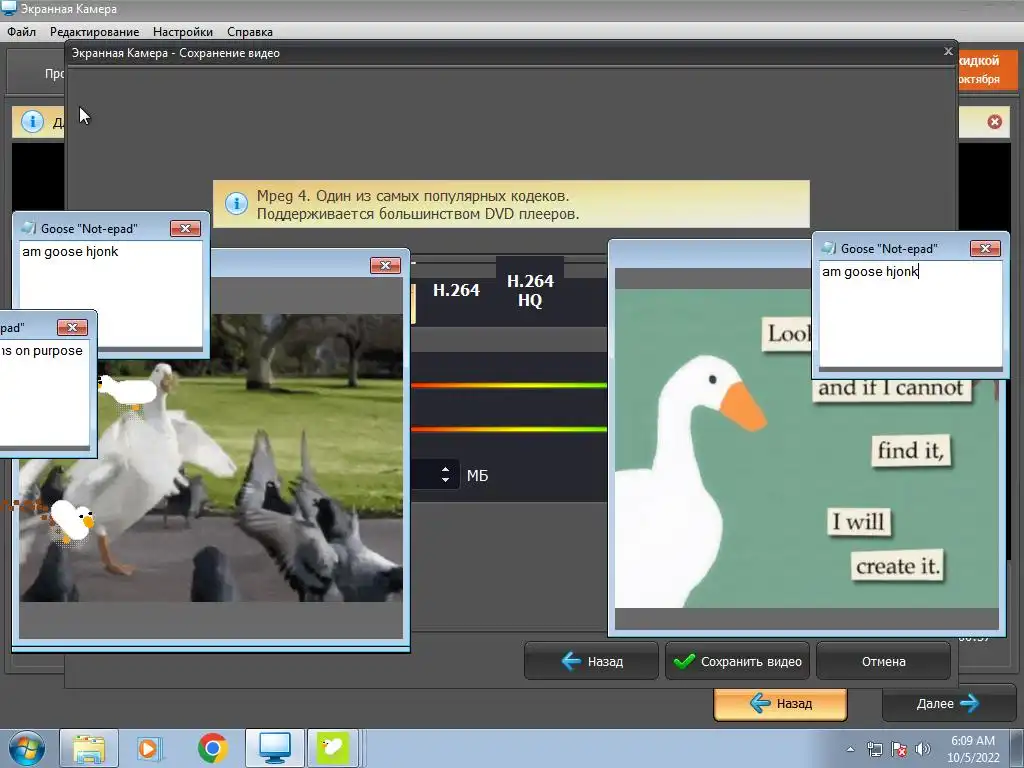Click Сохранить видео button
This screenshot has width=1024, height=768.
737,662
